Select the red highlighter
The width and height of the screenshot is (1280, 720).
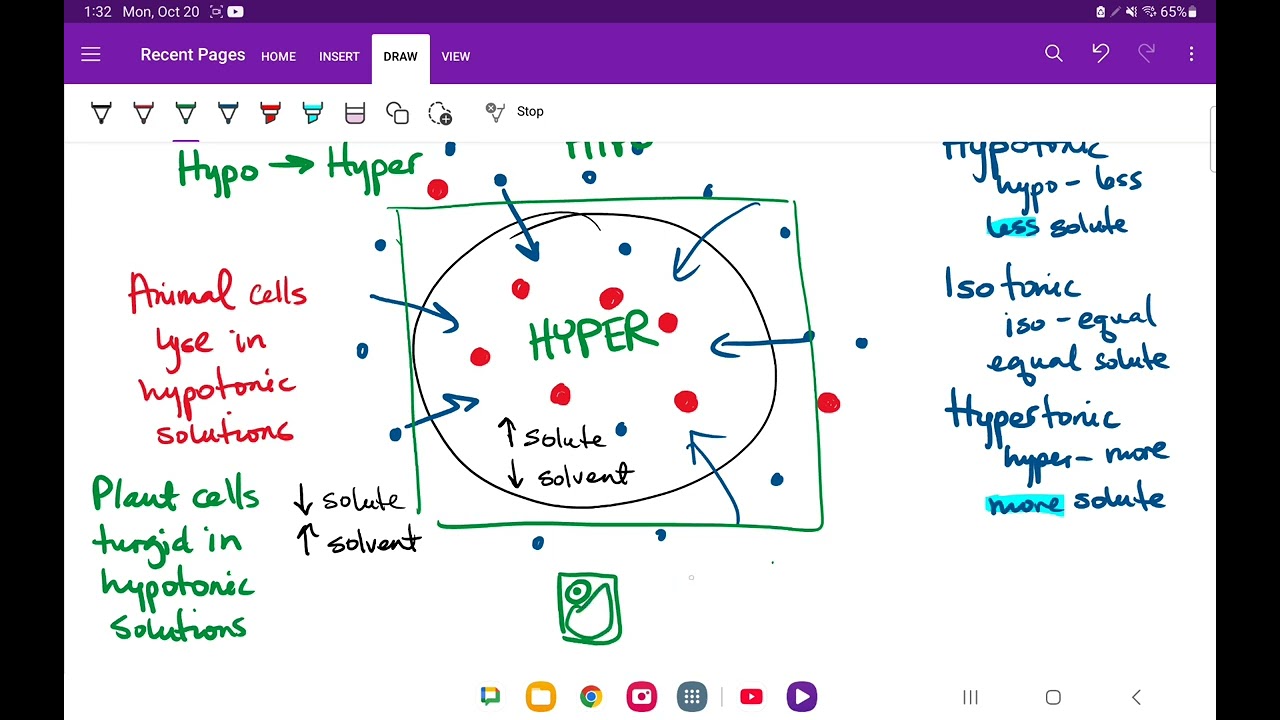270,113
